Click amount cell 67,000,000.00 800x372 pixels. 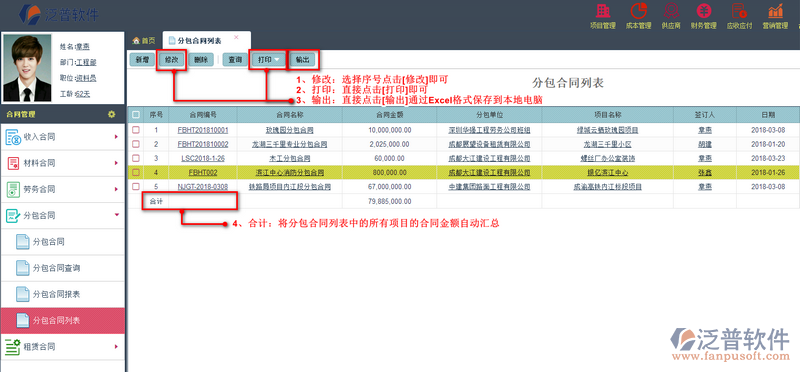click(390, 187)
